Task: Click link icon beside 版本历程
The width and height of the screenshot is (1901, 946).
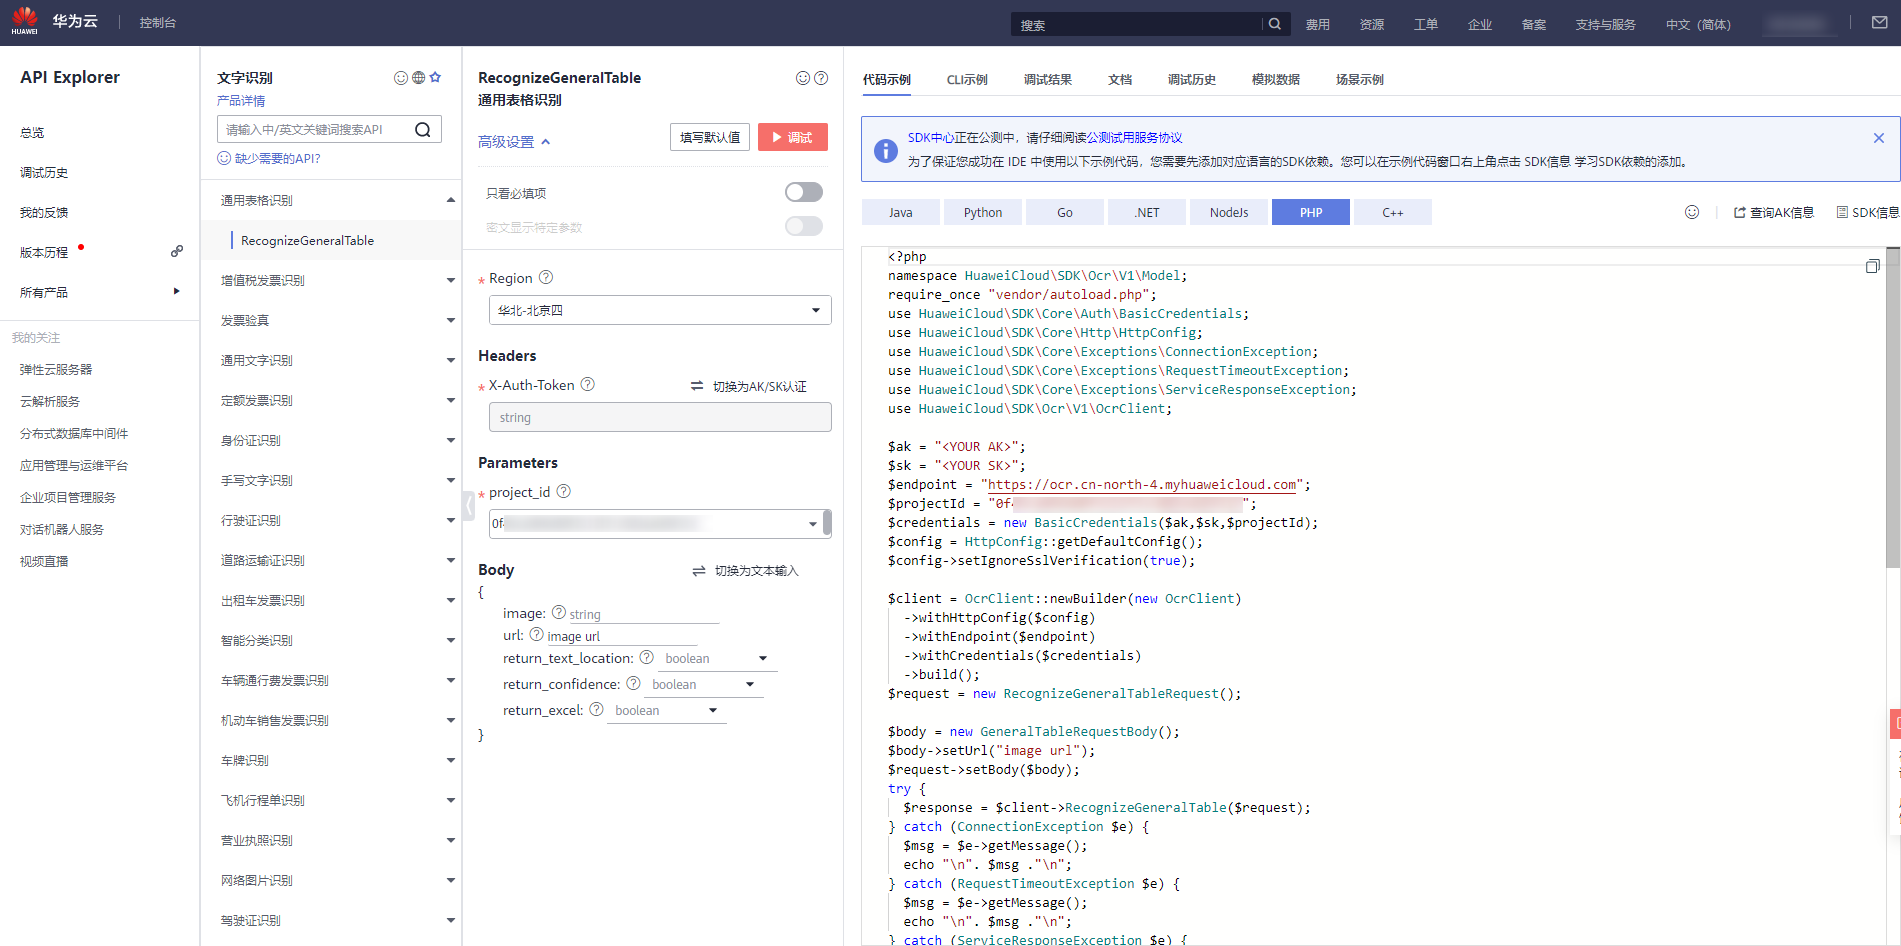Action: click(x=177, y=251)
